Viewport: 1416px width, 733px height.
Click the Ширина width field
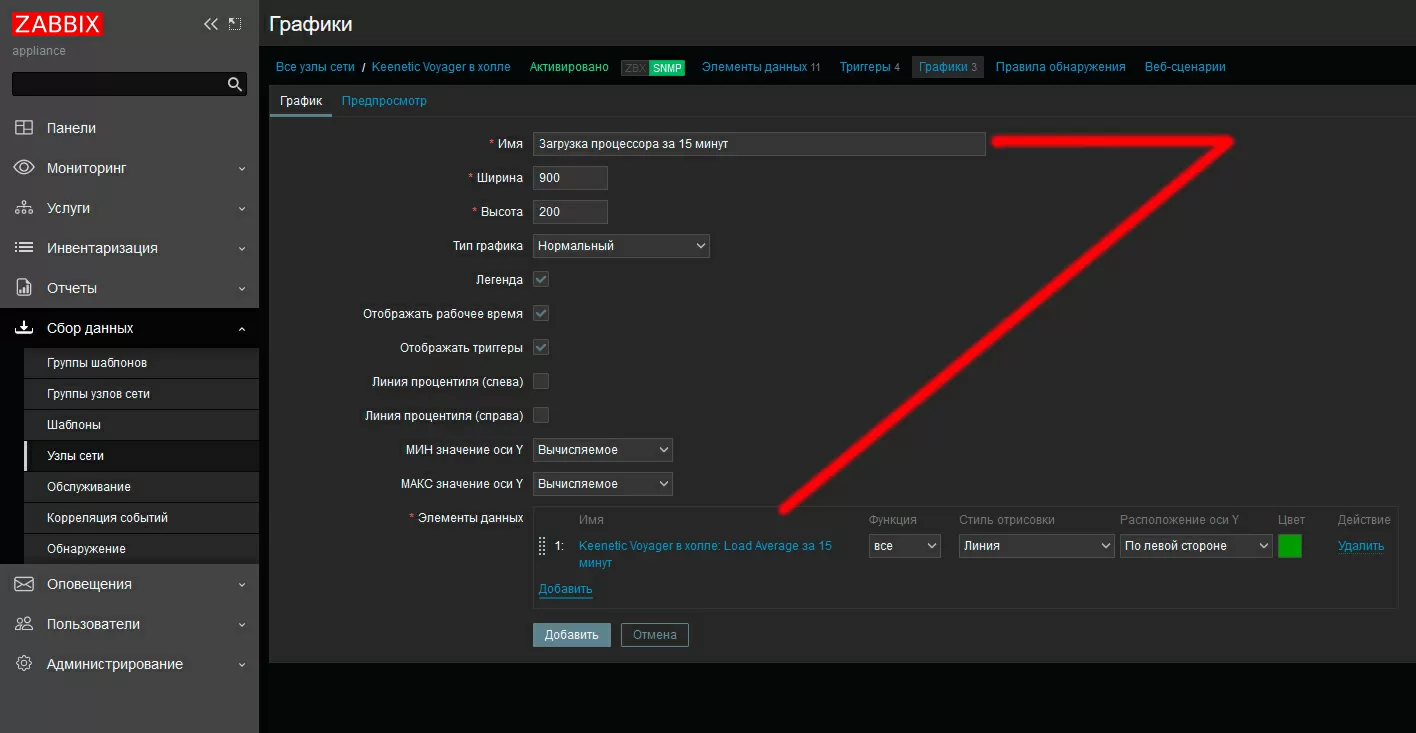coord(570,178)
